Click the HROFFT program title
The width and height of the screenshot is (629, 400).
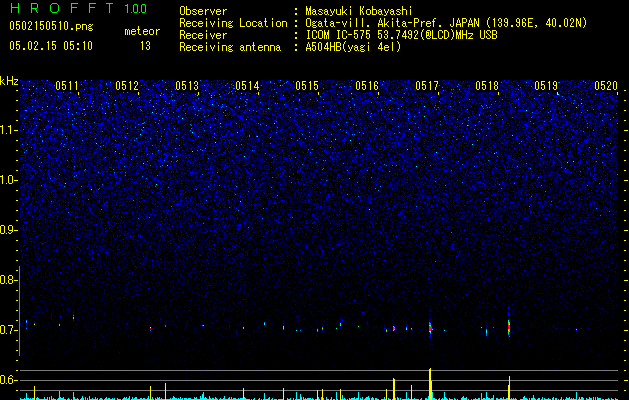tap(62, 8)
